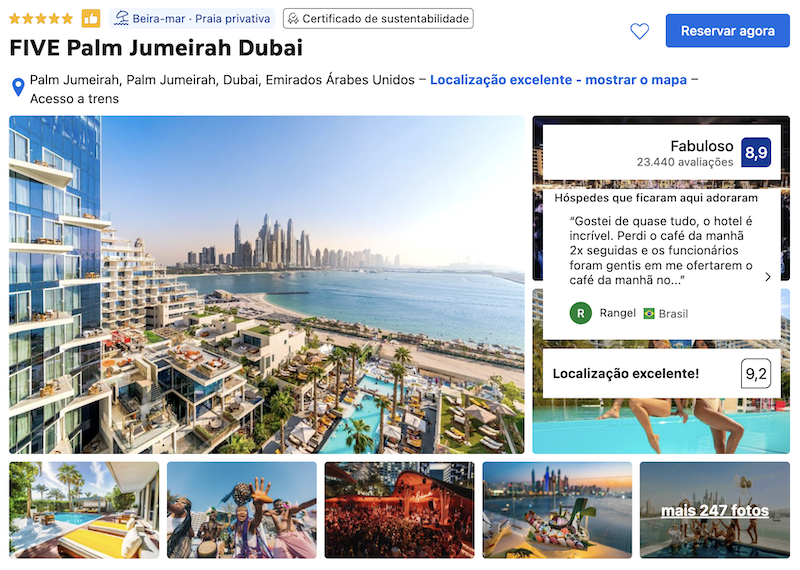Open the map via Localização excelente link
Viewport: 800px width, 570px height.
pyautogui.click(x=558, y=80)
